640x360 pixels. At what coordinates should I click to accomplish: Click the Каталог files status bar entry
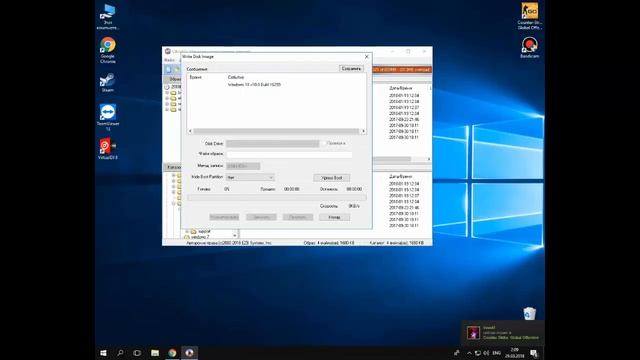(x=396, y=243)
